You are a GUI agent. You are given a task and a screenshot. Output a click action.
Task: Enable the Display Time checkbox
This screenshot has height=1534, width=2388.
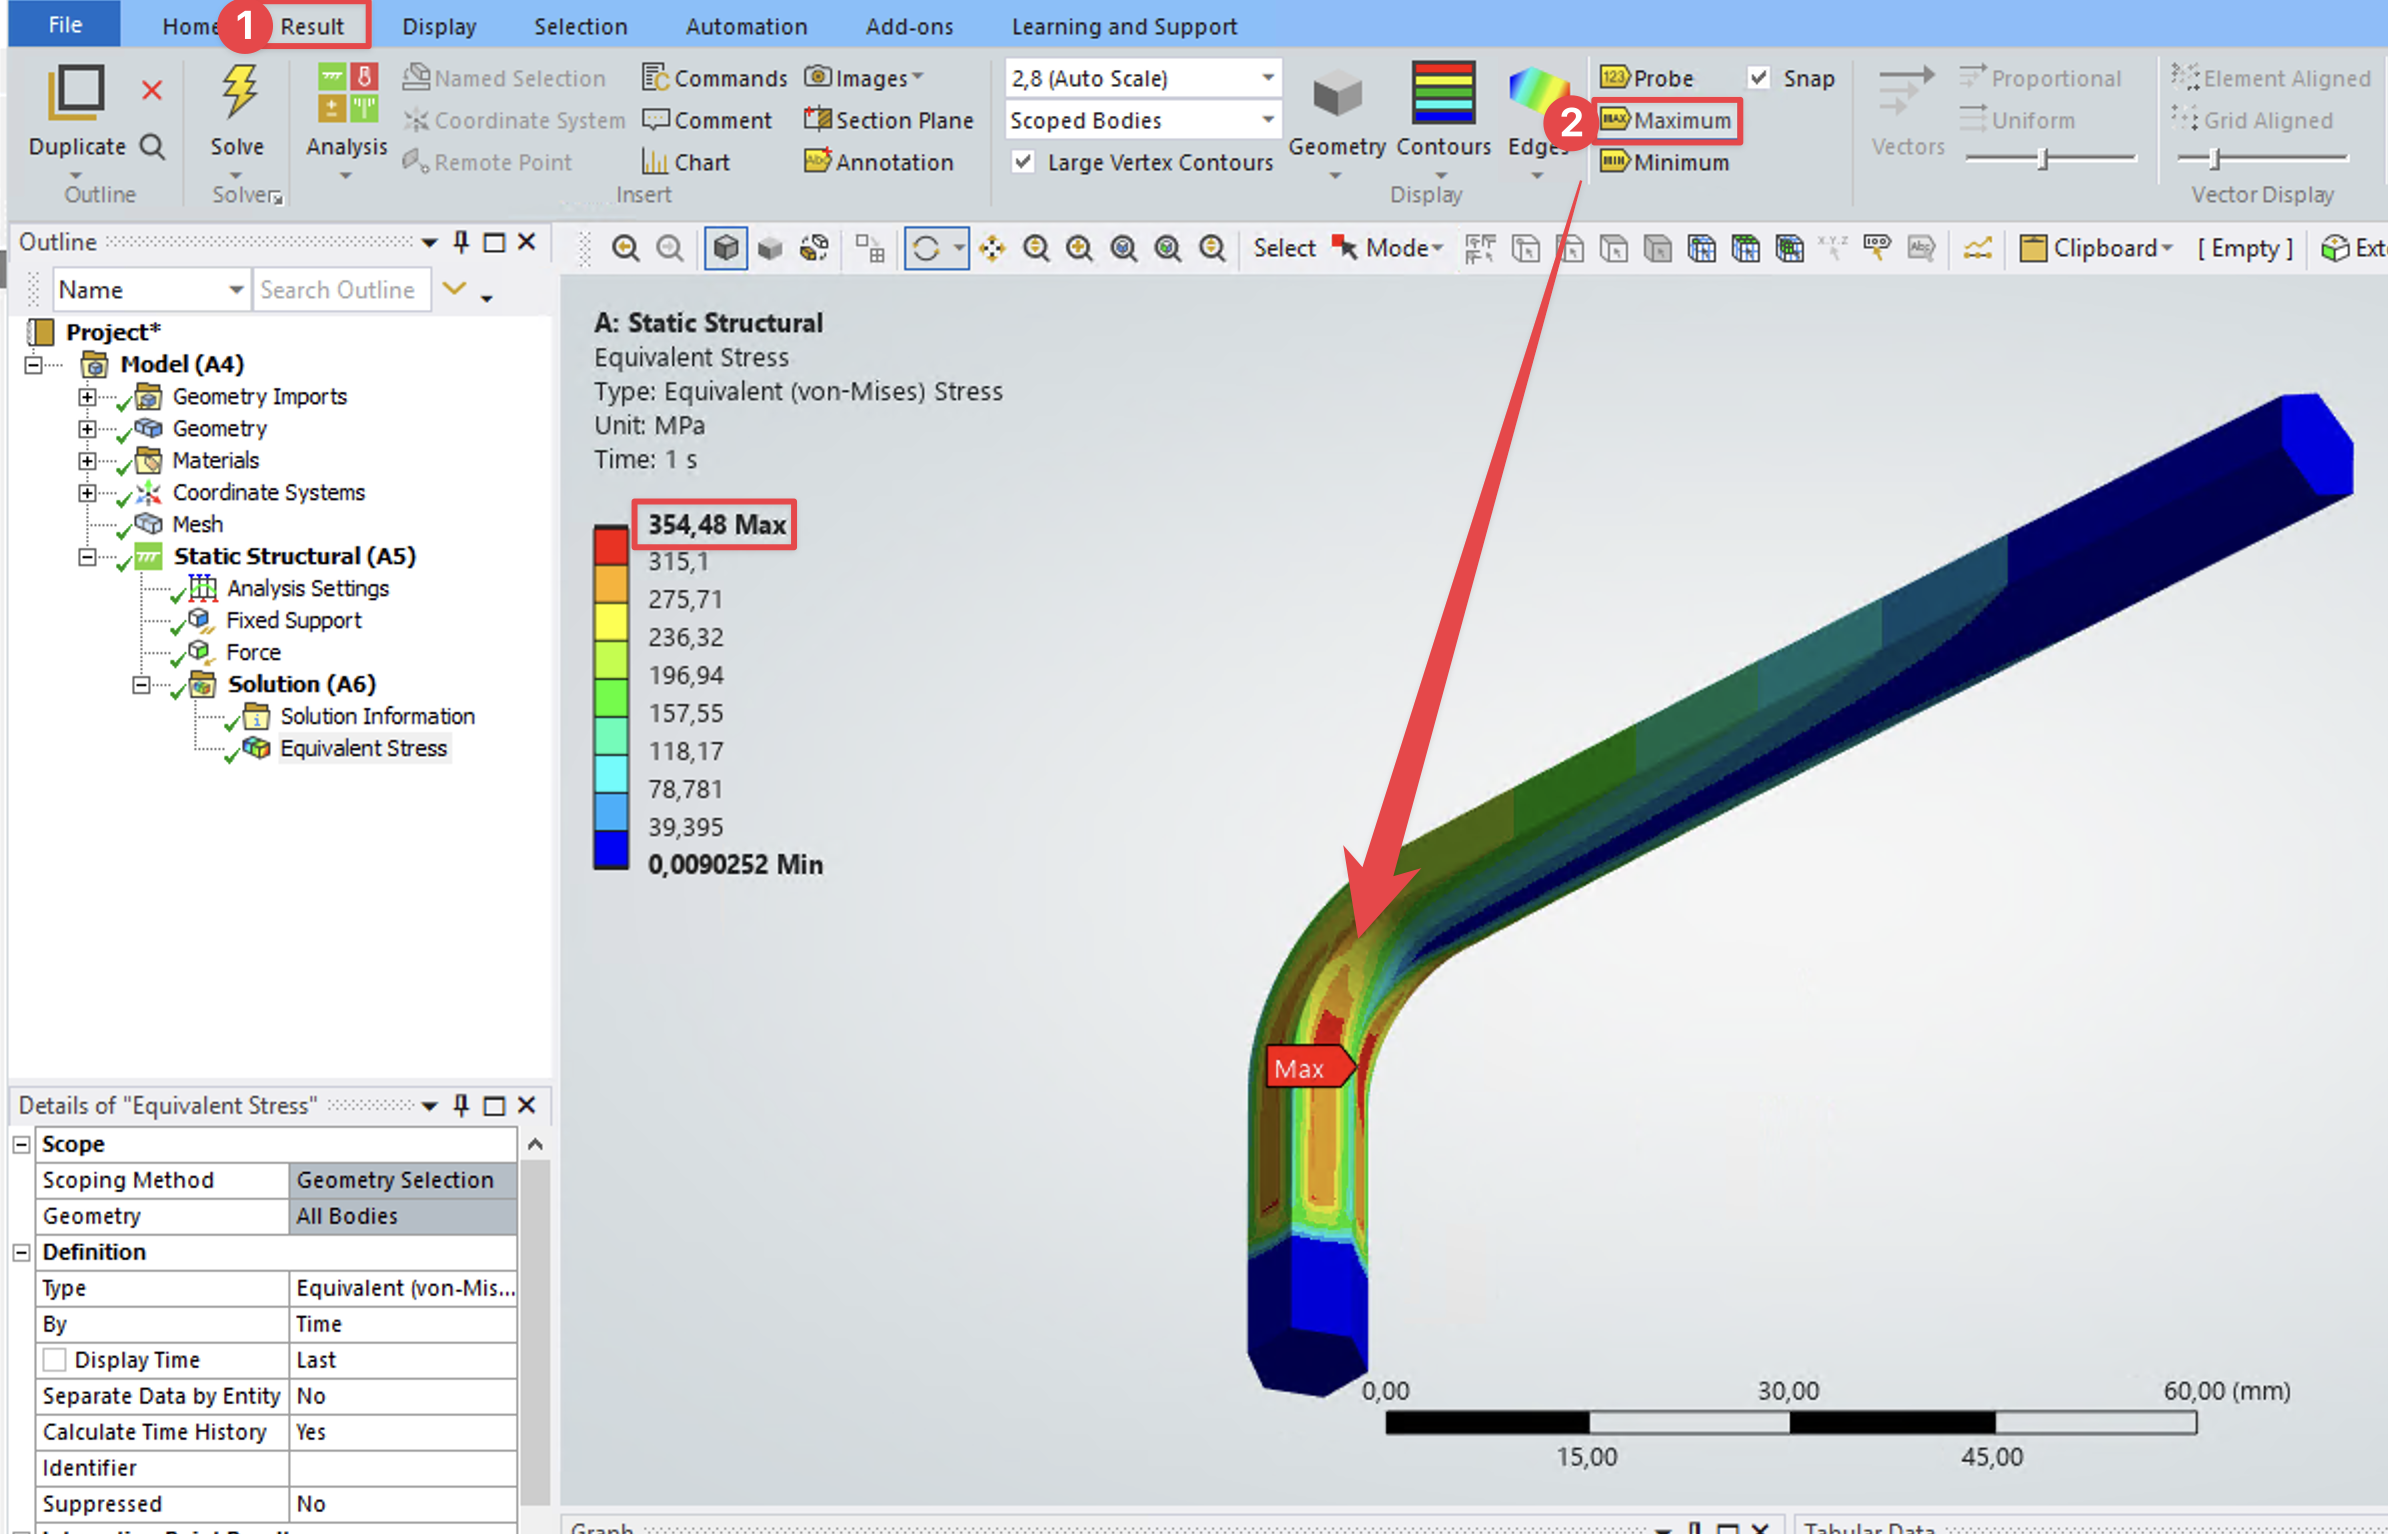[x=55, y=1360]
